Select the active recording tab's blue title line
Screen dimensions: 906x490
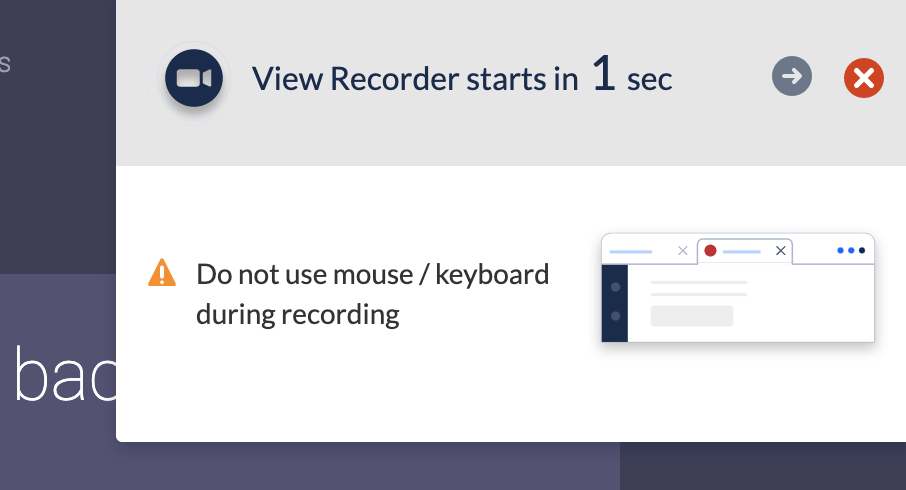(742, 251)
